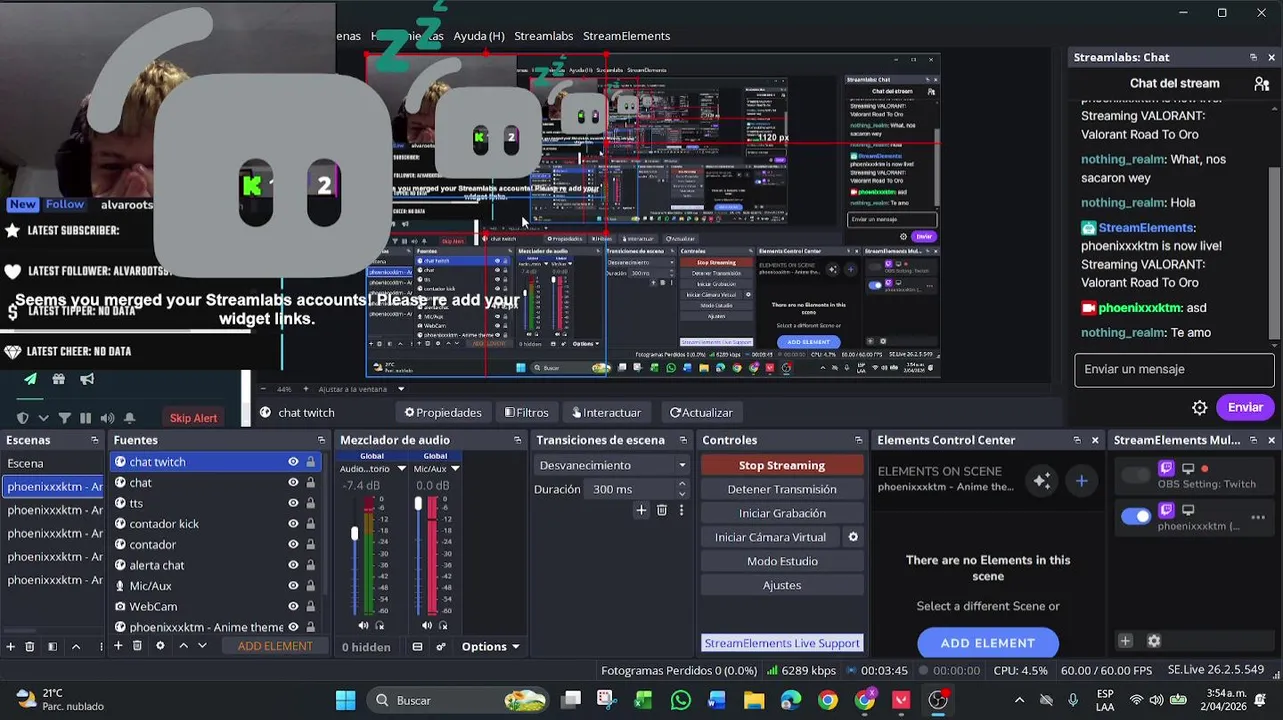Image resolution: width=1283 pixels, height=720 pixels.
Task: Open Audio escritorio channel dropdown arrow
Action: coord(401,468)
